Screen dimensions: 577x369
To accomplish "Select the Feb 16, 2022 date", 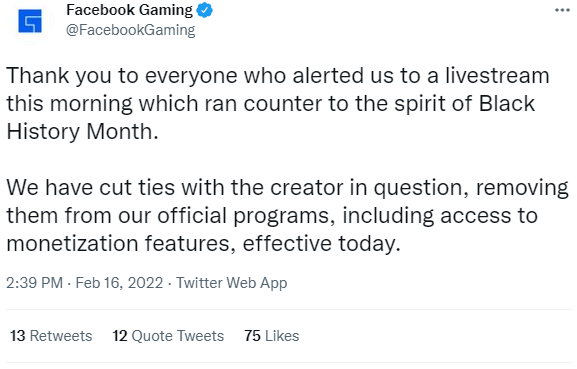I will 119,283.
